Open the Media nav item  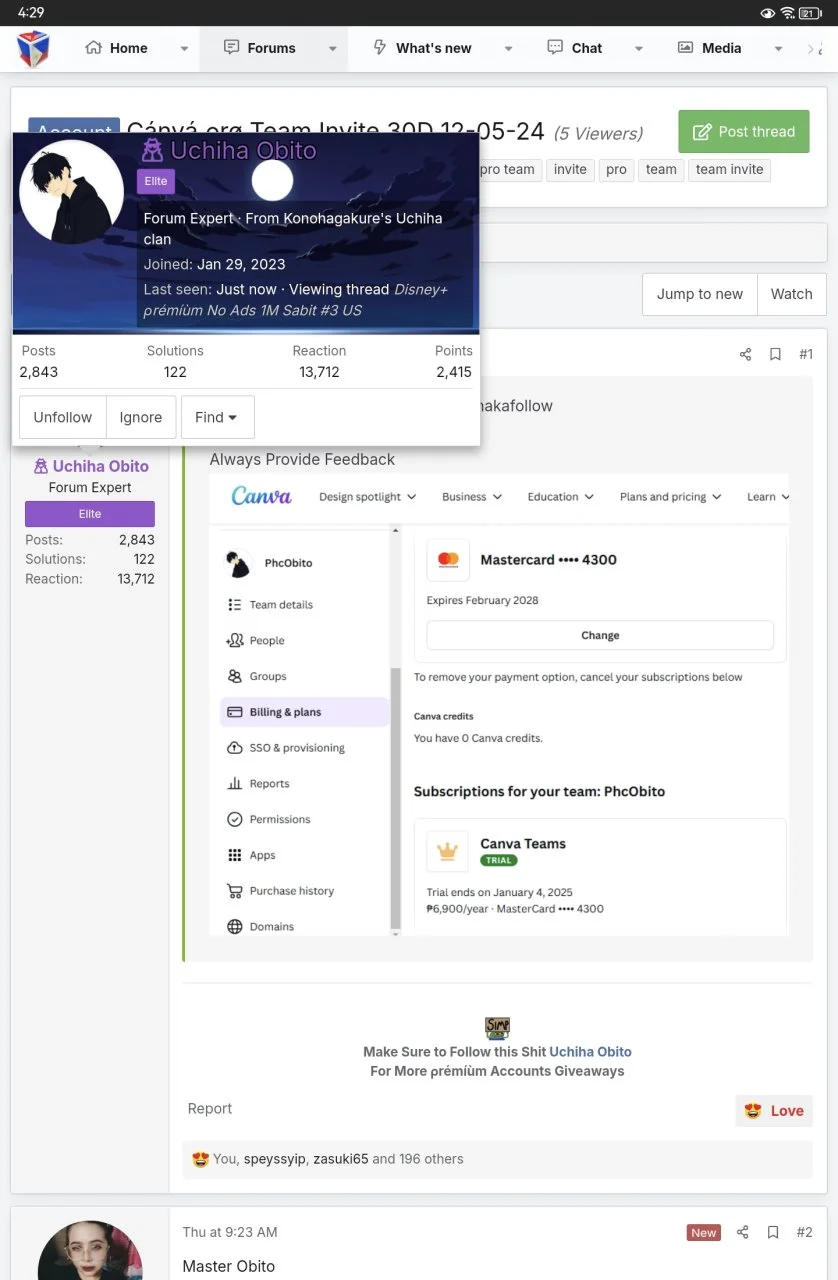click(710, 48)
